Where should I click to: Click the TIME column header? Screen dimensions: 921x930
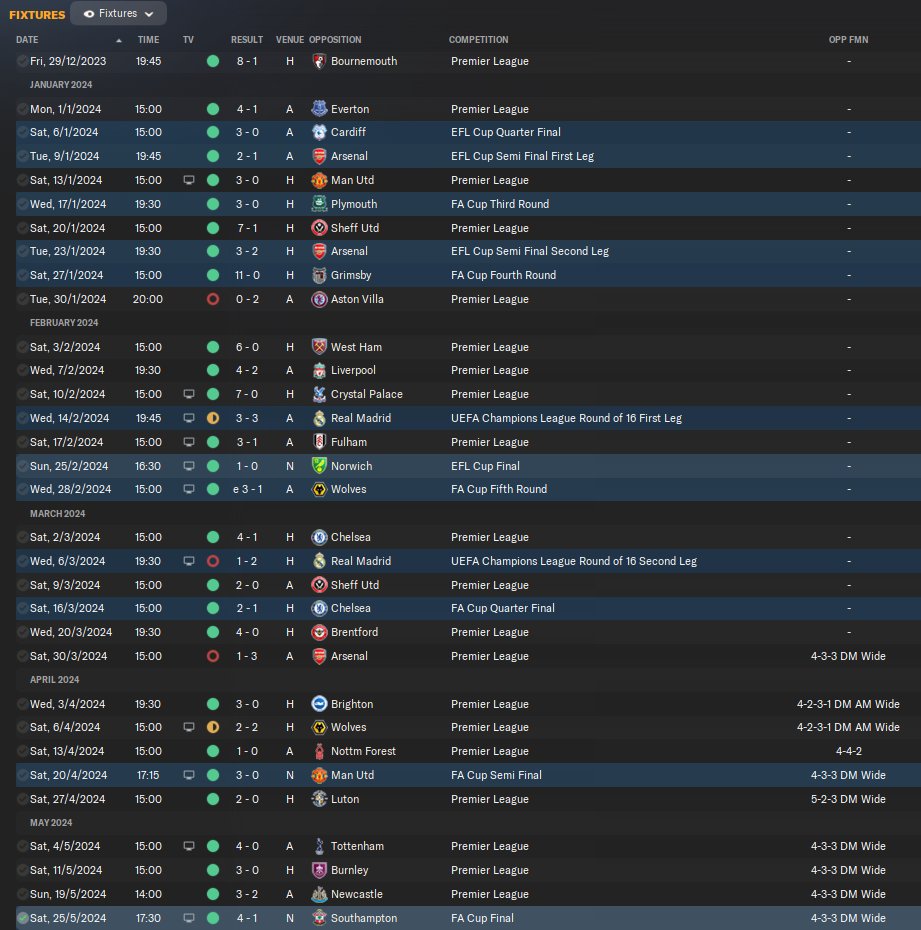[148, 40]
